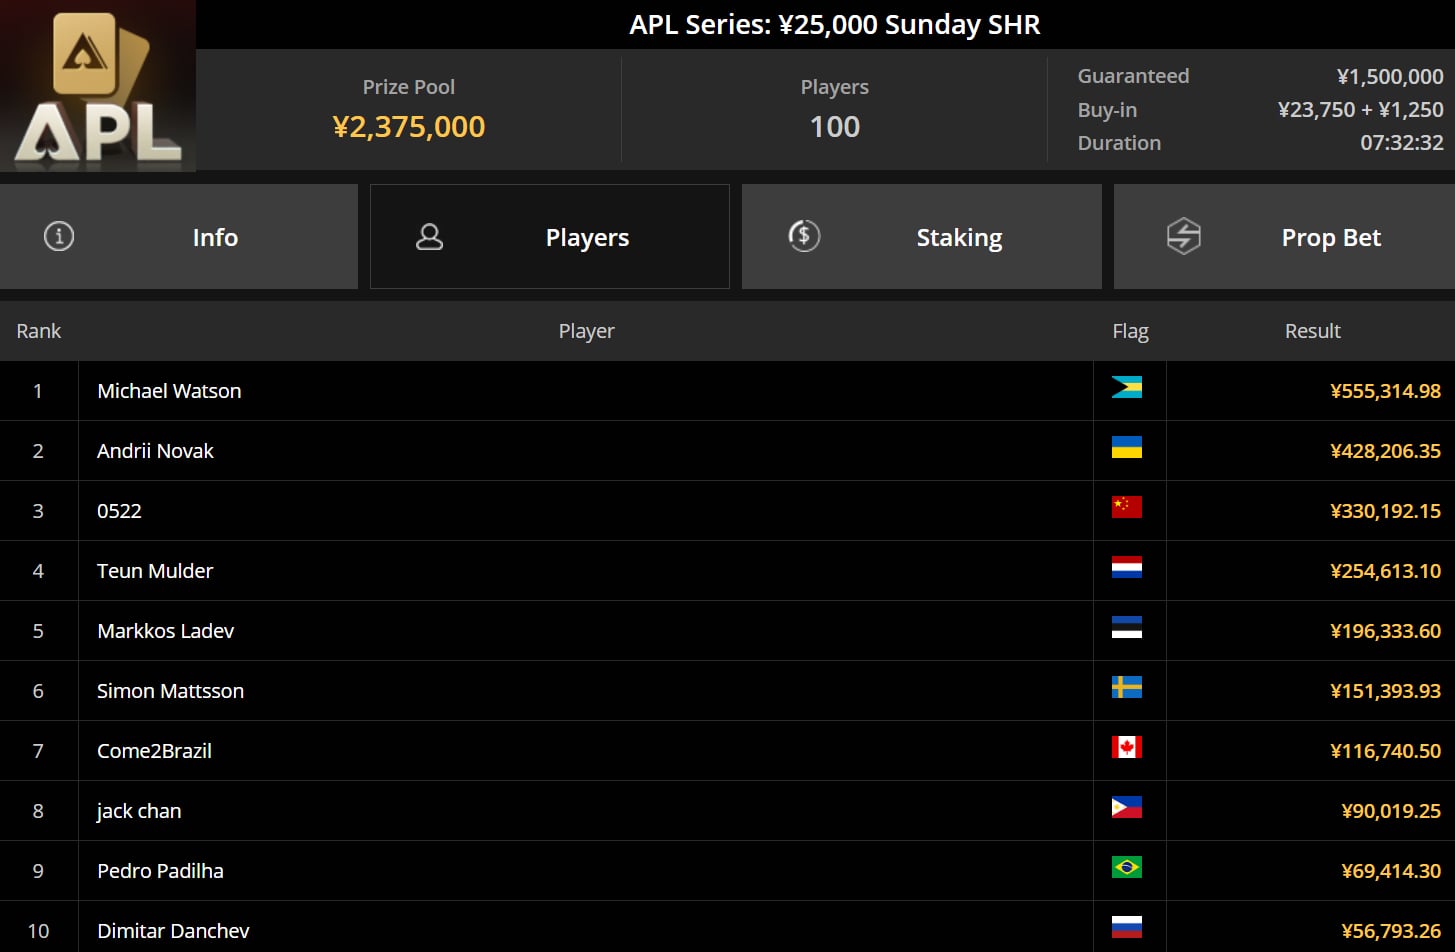
Task: Click Come2Brazil's Canada flag icon
Action: tap(1127, 748)
